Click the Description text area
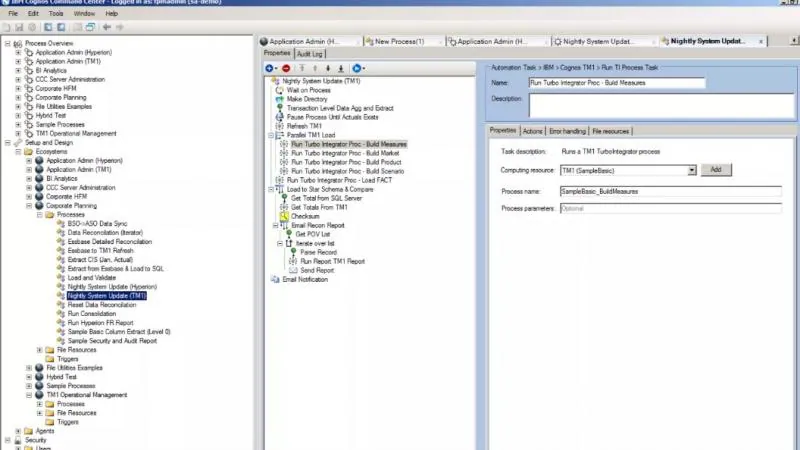This screenshot has width=800, height=450. tap(661, 106)
